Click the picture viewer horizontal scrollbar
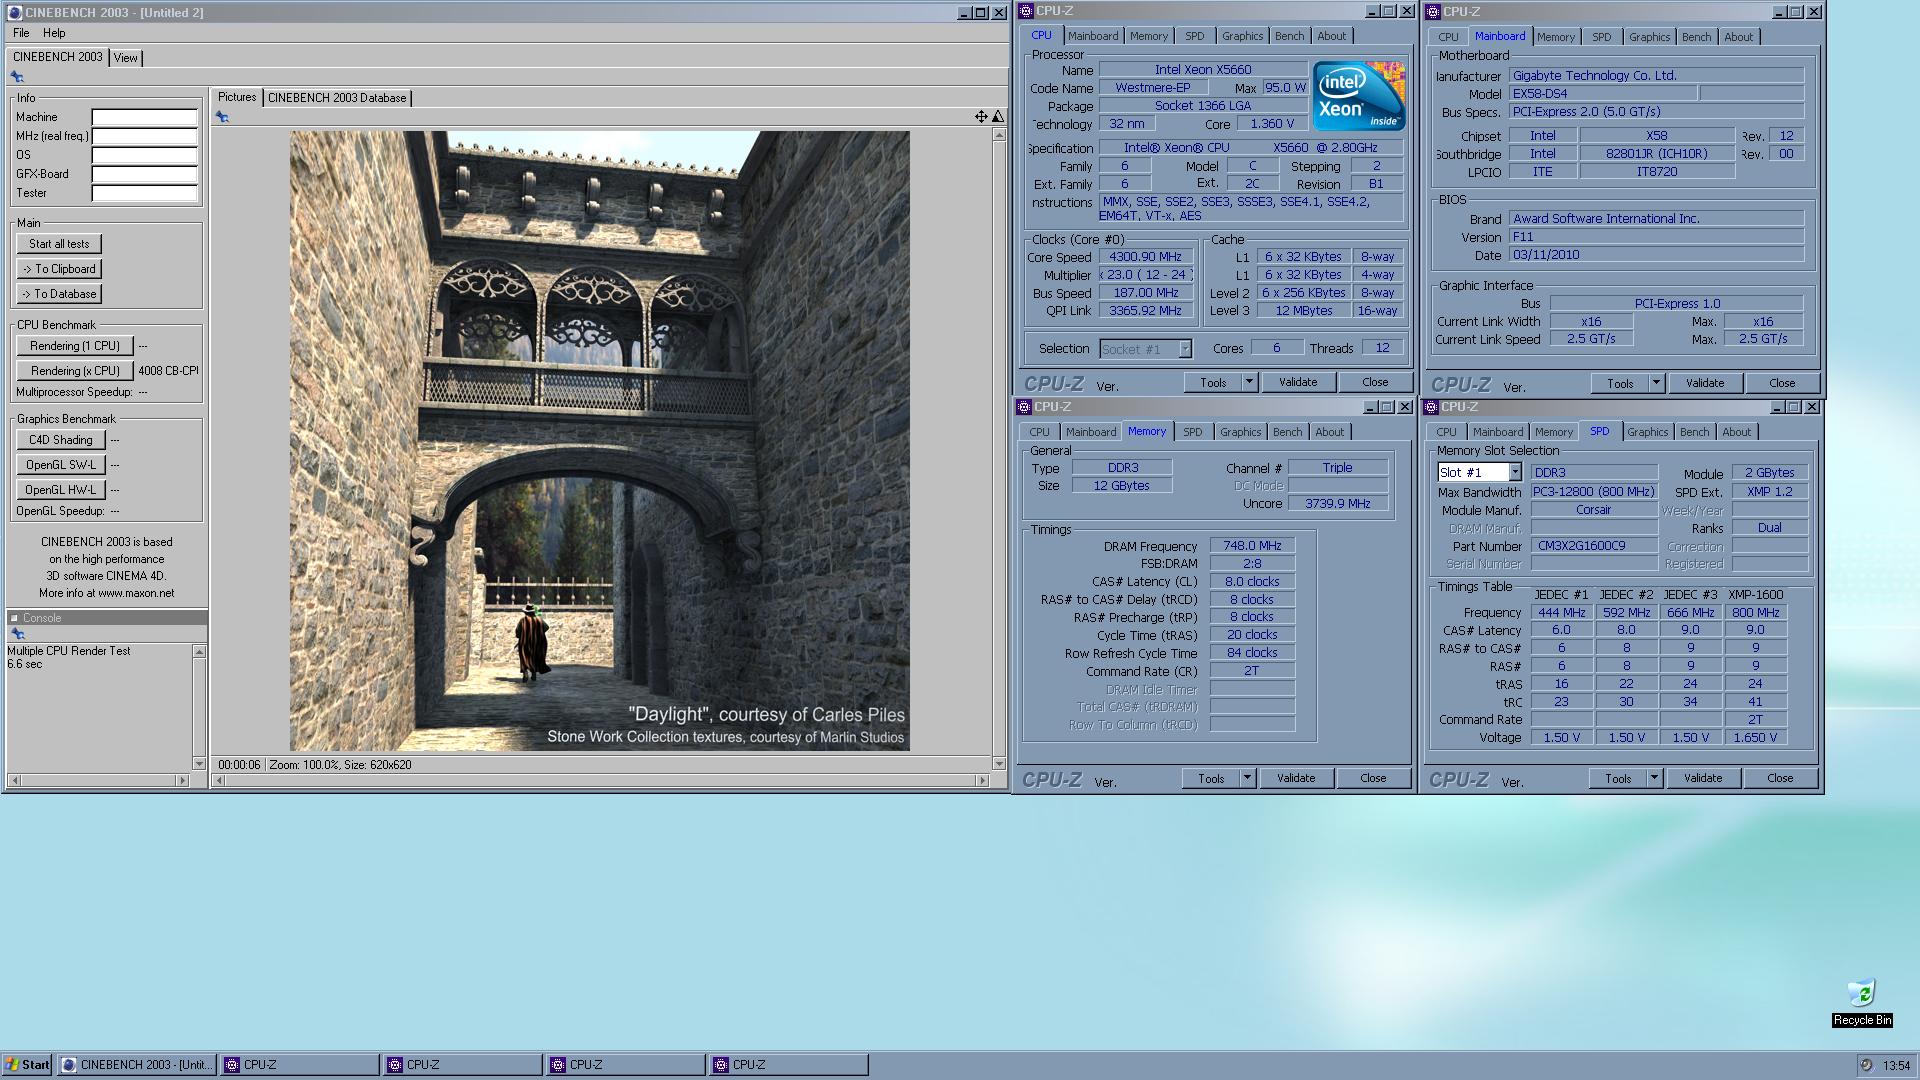The height and width of the screenshot is (1080, 1920). click(x=600, y=780)
